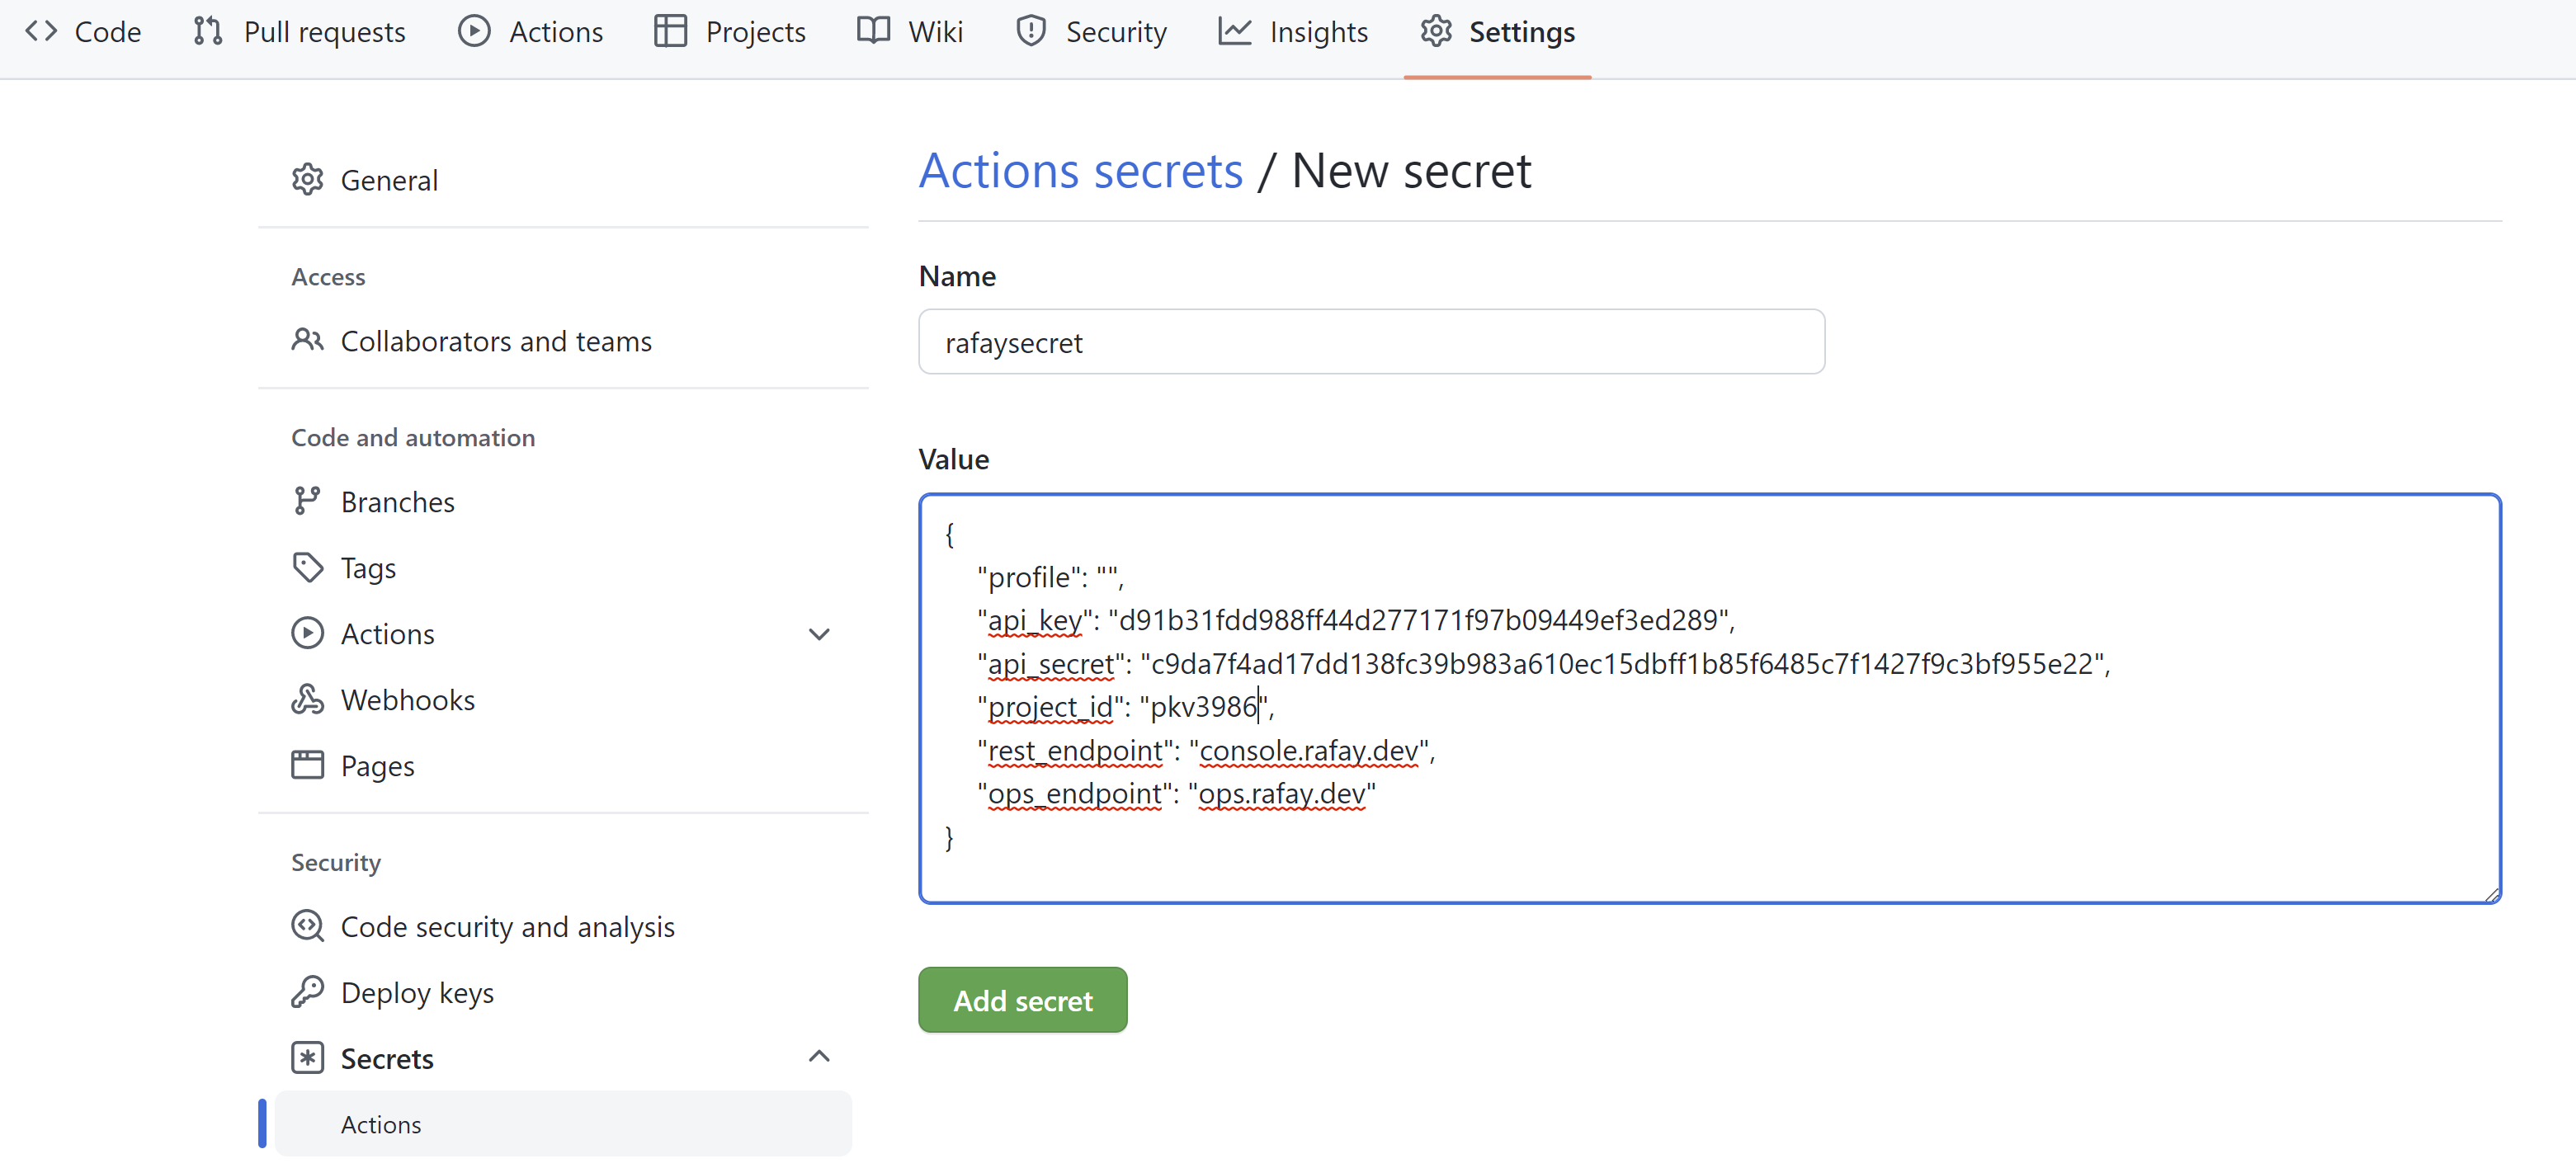The image size is (2576, 1168).
Task: Click the "profile" line in Value
Action: (x=1051, y=577)
